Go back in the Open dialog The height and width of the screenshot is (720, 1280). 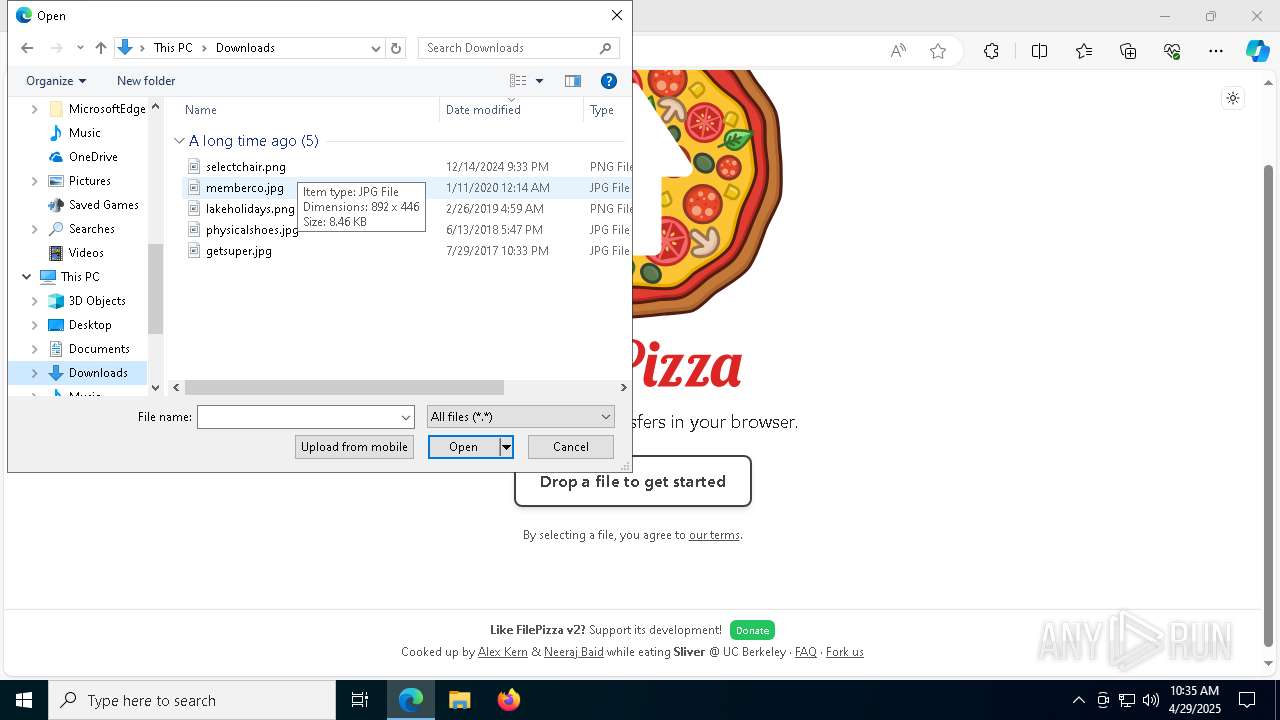click(27, 48)
